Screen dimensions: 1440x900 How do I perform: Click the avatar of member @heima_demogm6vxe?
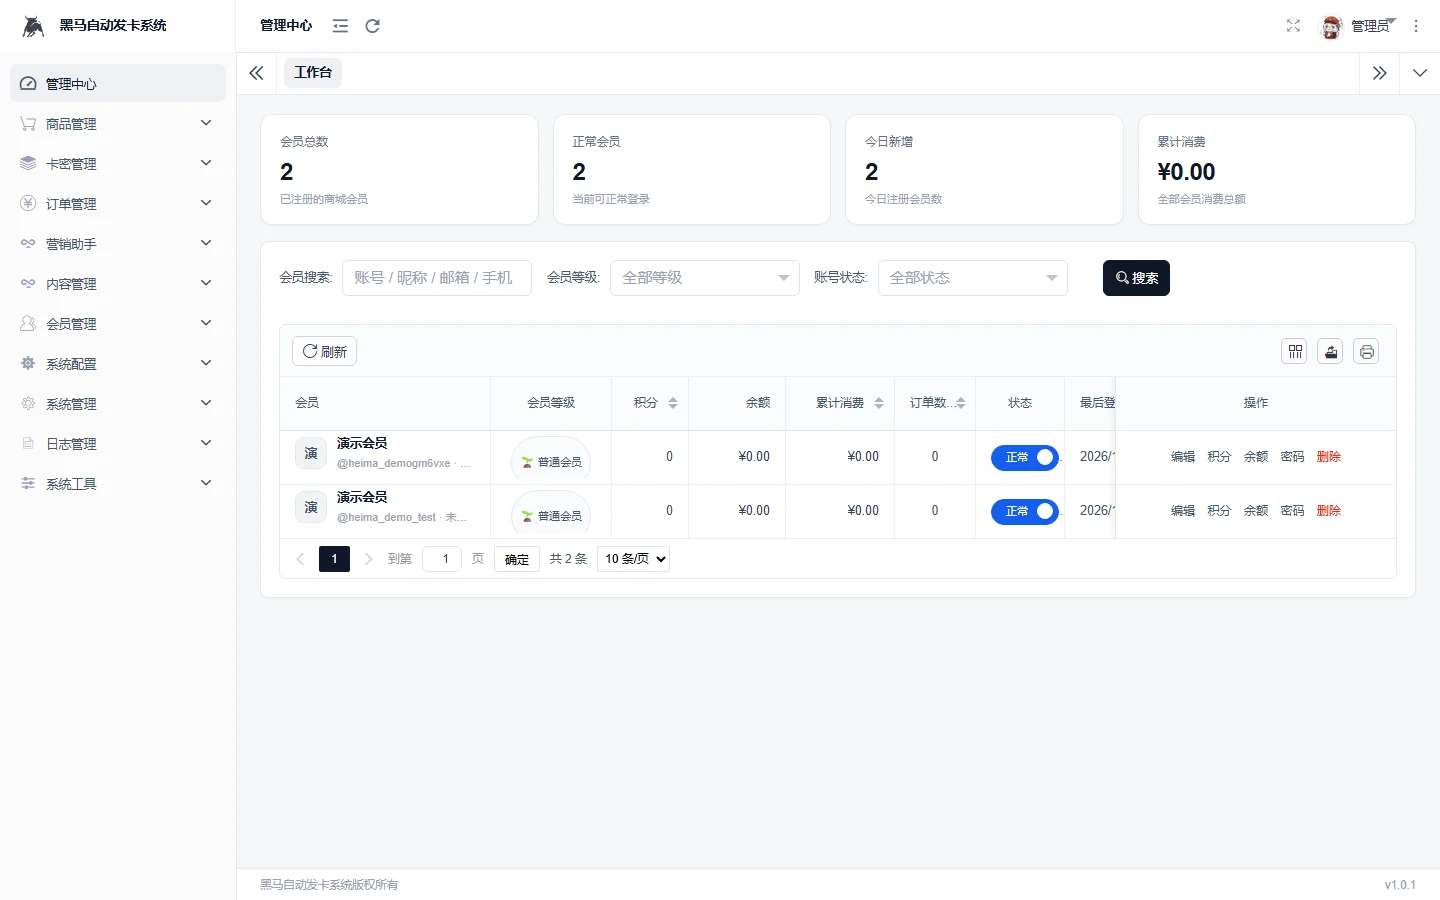[x=311, y=453]
